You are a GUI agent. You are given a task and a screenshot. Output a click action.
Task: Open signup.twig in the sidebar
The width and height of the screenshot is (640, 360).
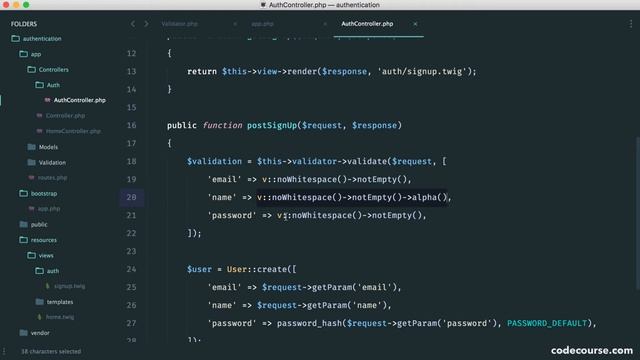coord(70,286)
